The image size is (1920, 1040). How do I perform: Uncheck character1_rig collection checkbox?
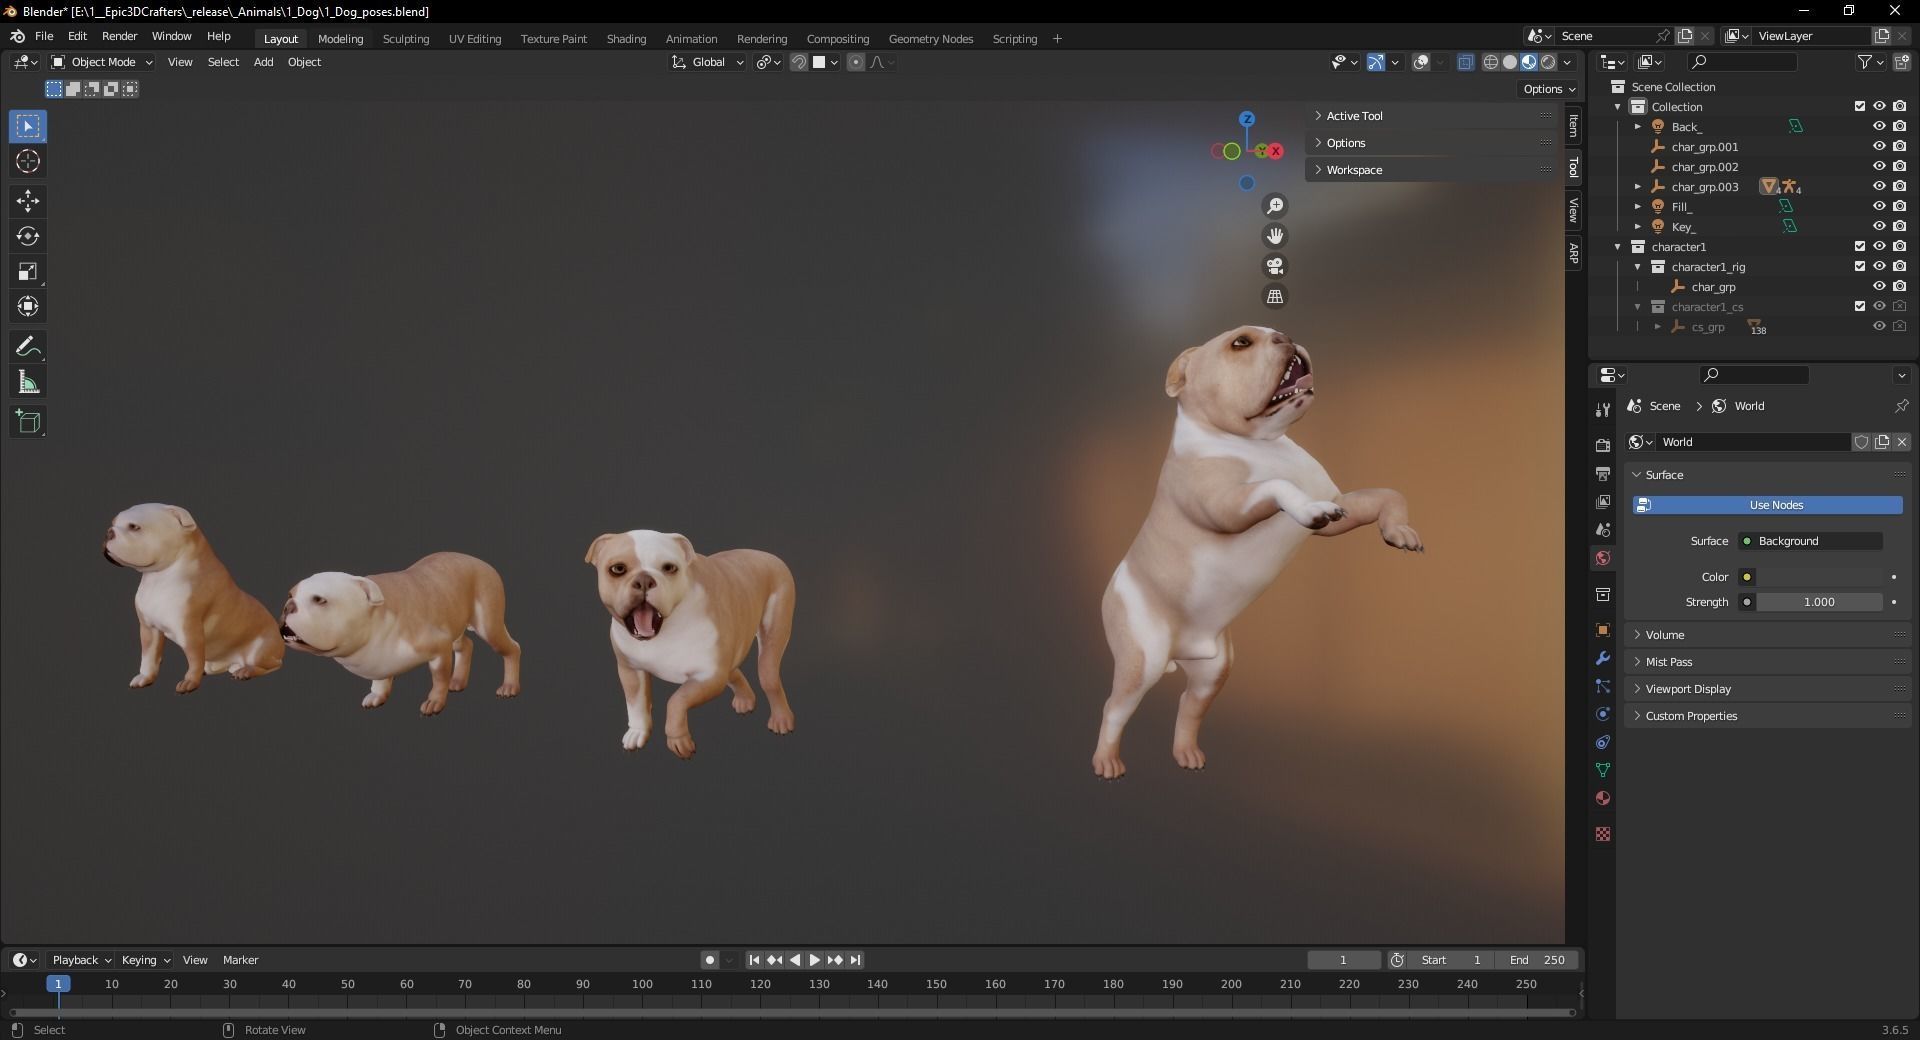coord(1860,266)
